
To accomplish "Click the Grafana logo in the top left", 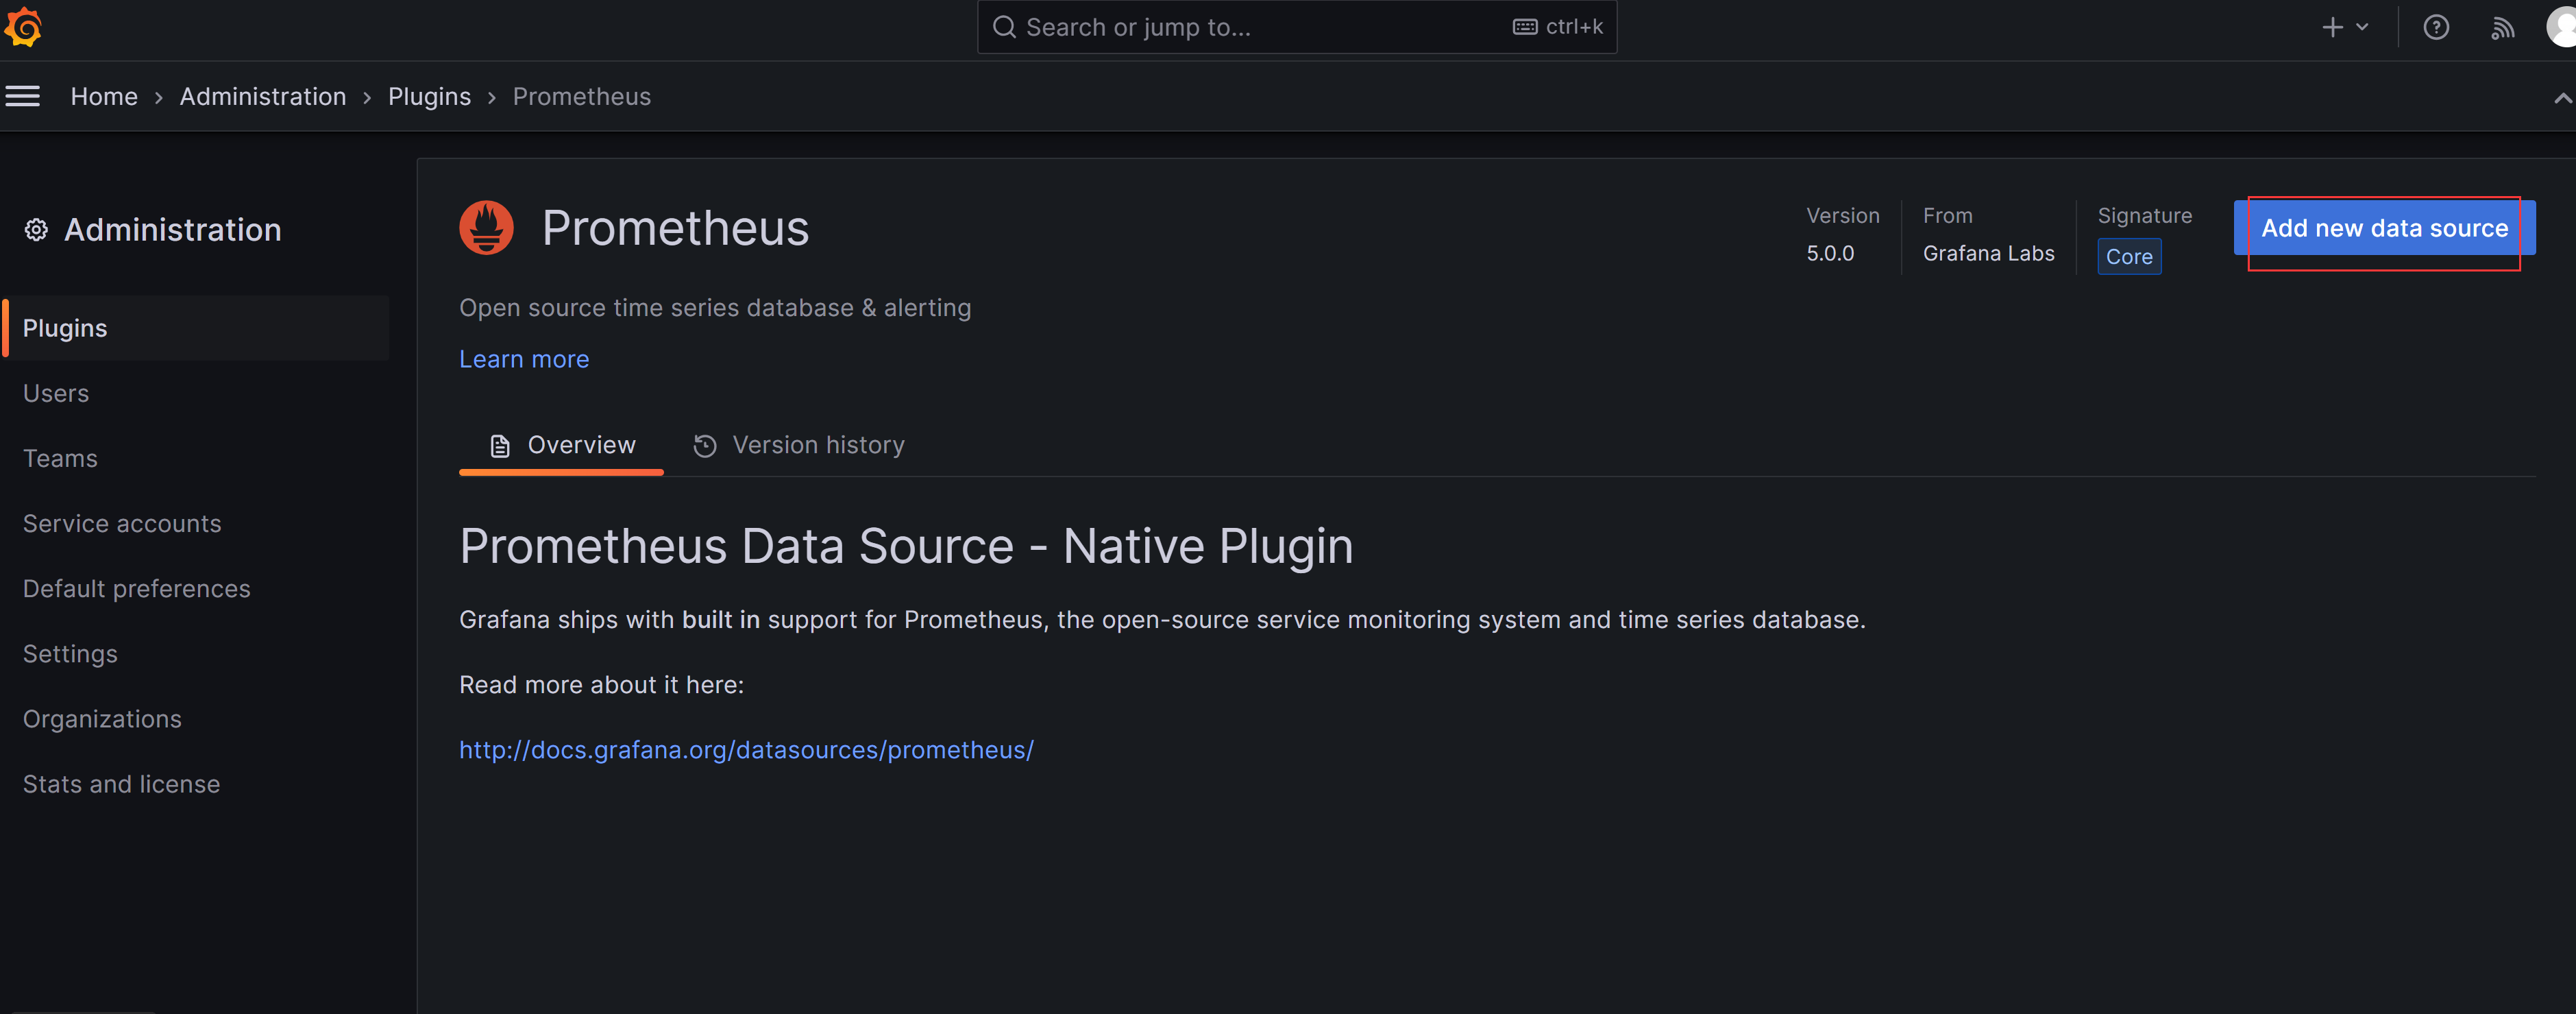I will (x=23, y=27).
